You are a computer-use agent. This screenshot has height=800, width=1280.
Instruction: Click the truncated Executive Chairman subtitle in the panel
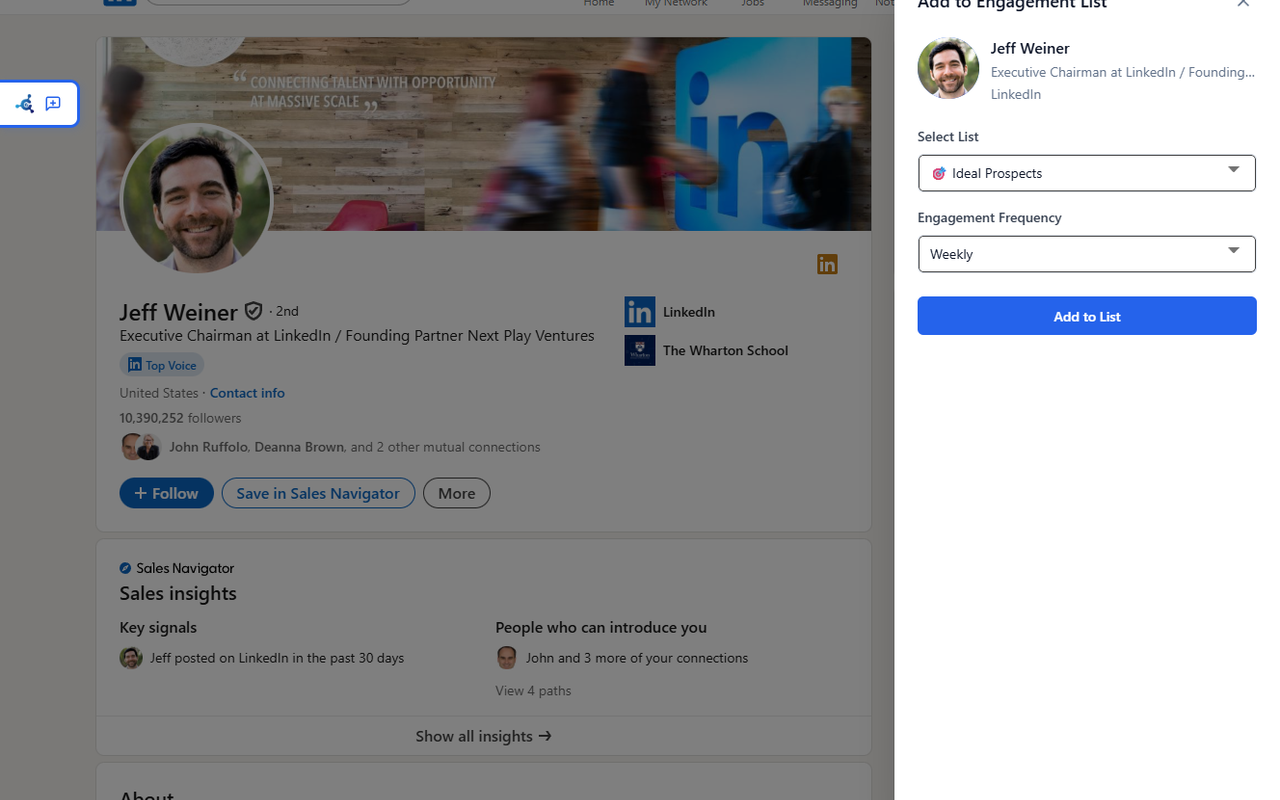1122,72
